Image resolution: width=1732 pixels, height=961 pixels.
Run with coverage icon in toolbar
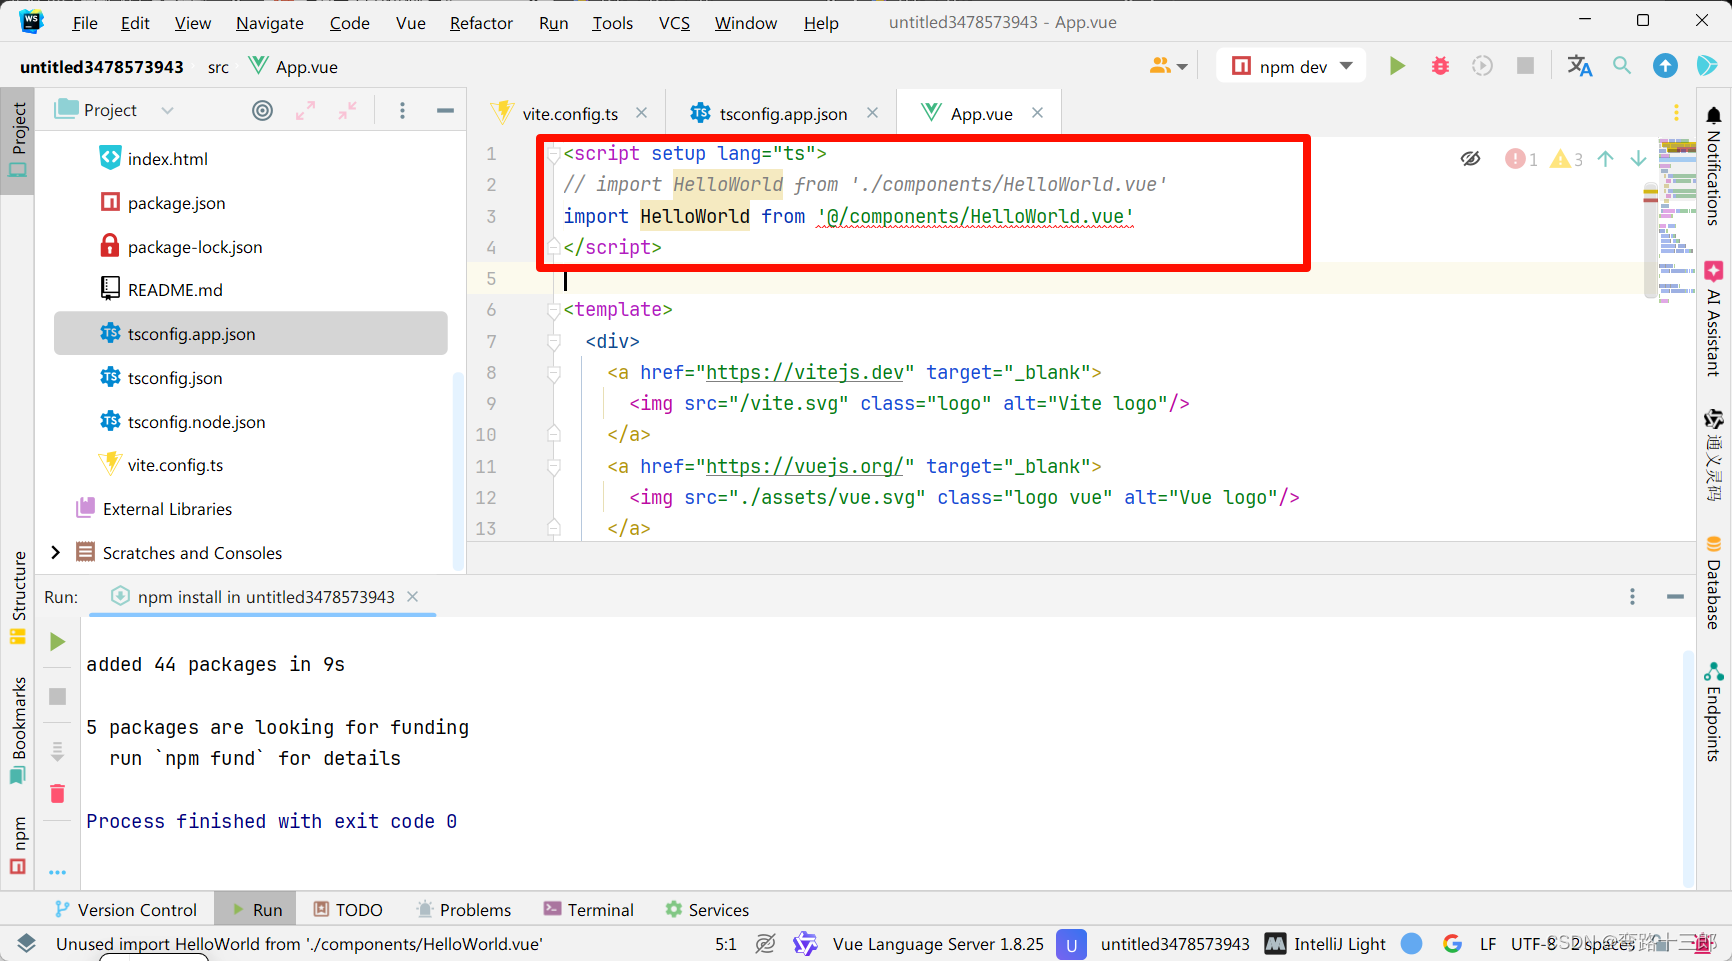(1482, 66)
